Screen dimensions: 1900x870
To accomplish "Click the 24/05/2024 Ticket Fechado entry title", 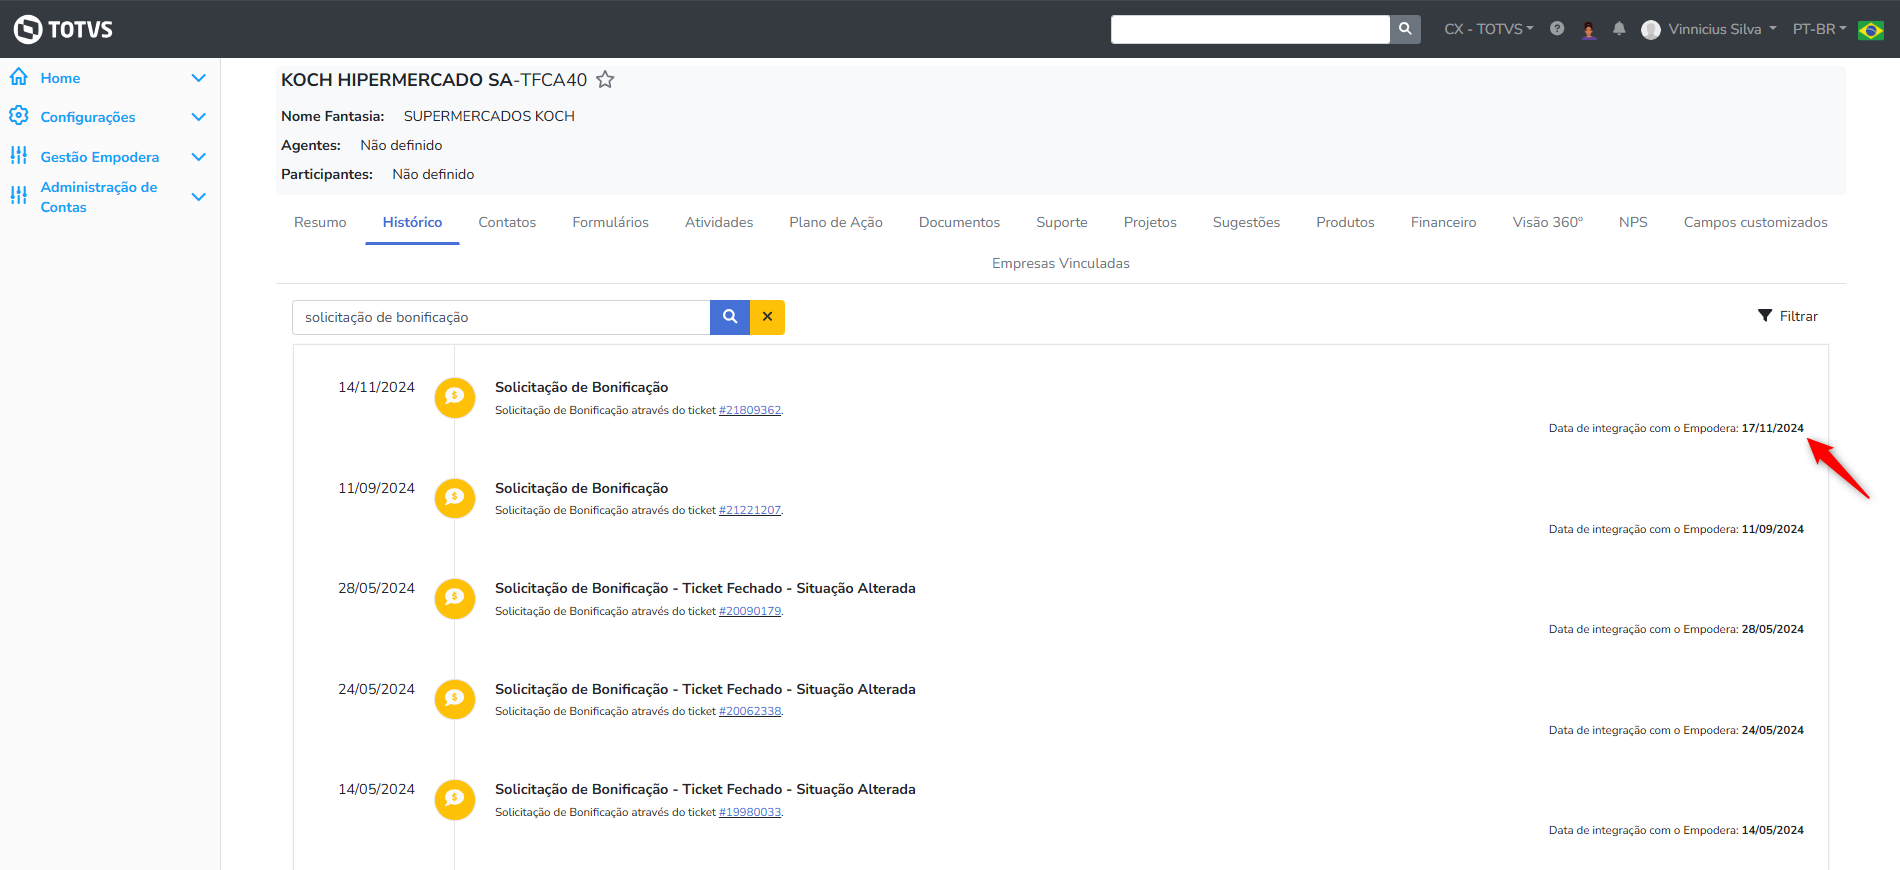I will point(705,689).
